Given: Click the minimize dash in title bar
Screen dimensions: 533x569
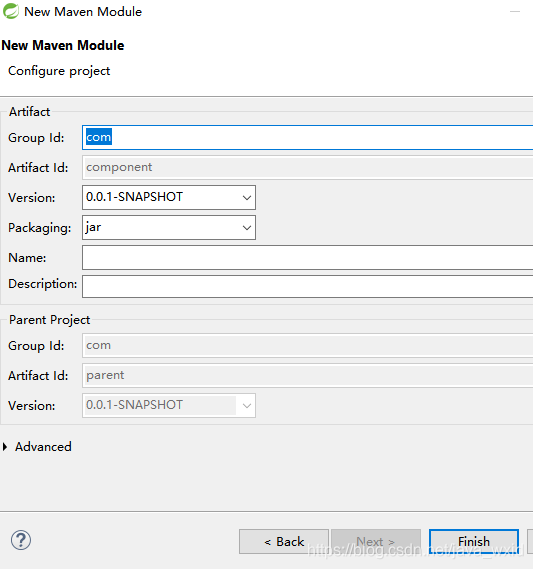Looking at the screenshot, I should tap(515, 12).
